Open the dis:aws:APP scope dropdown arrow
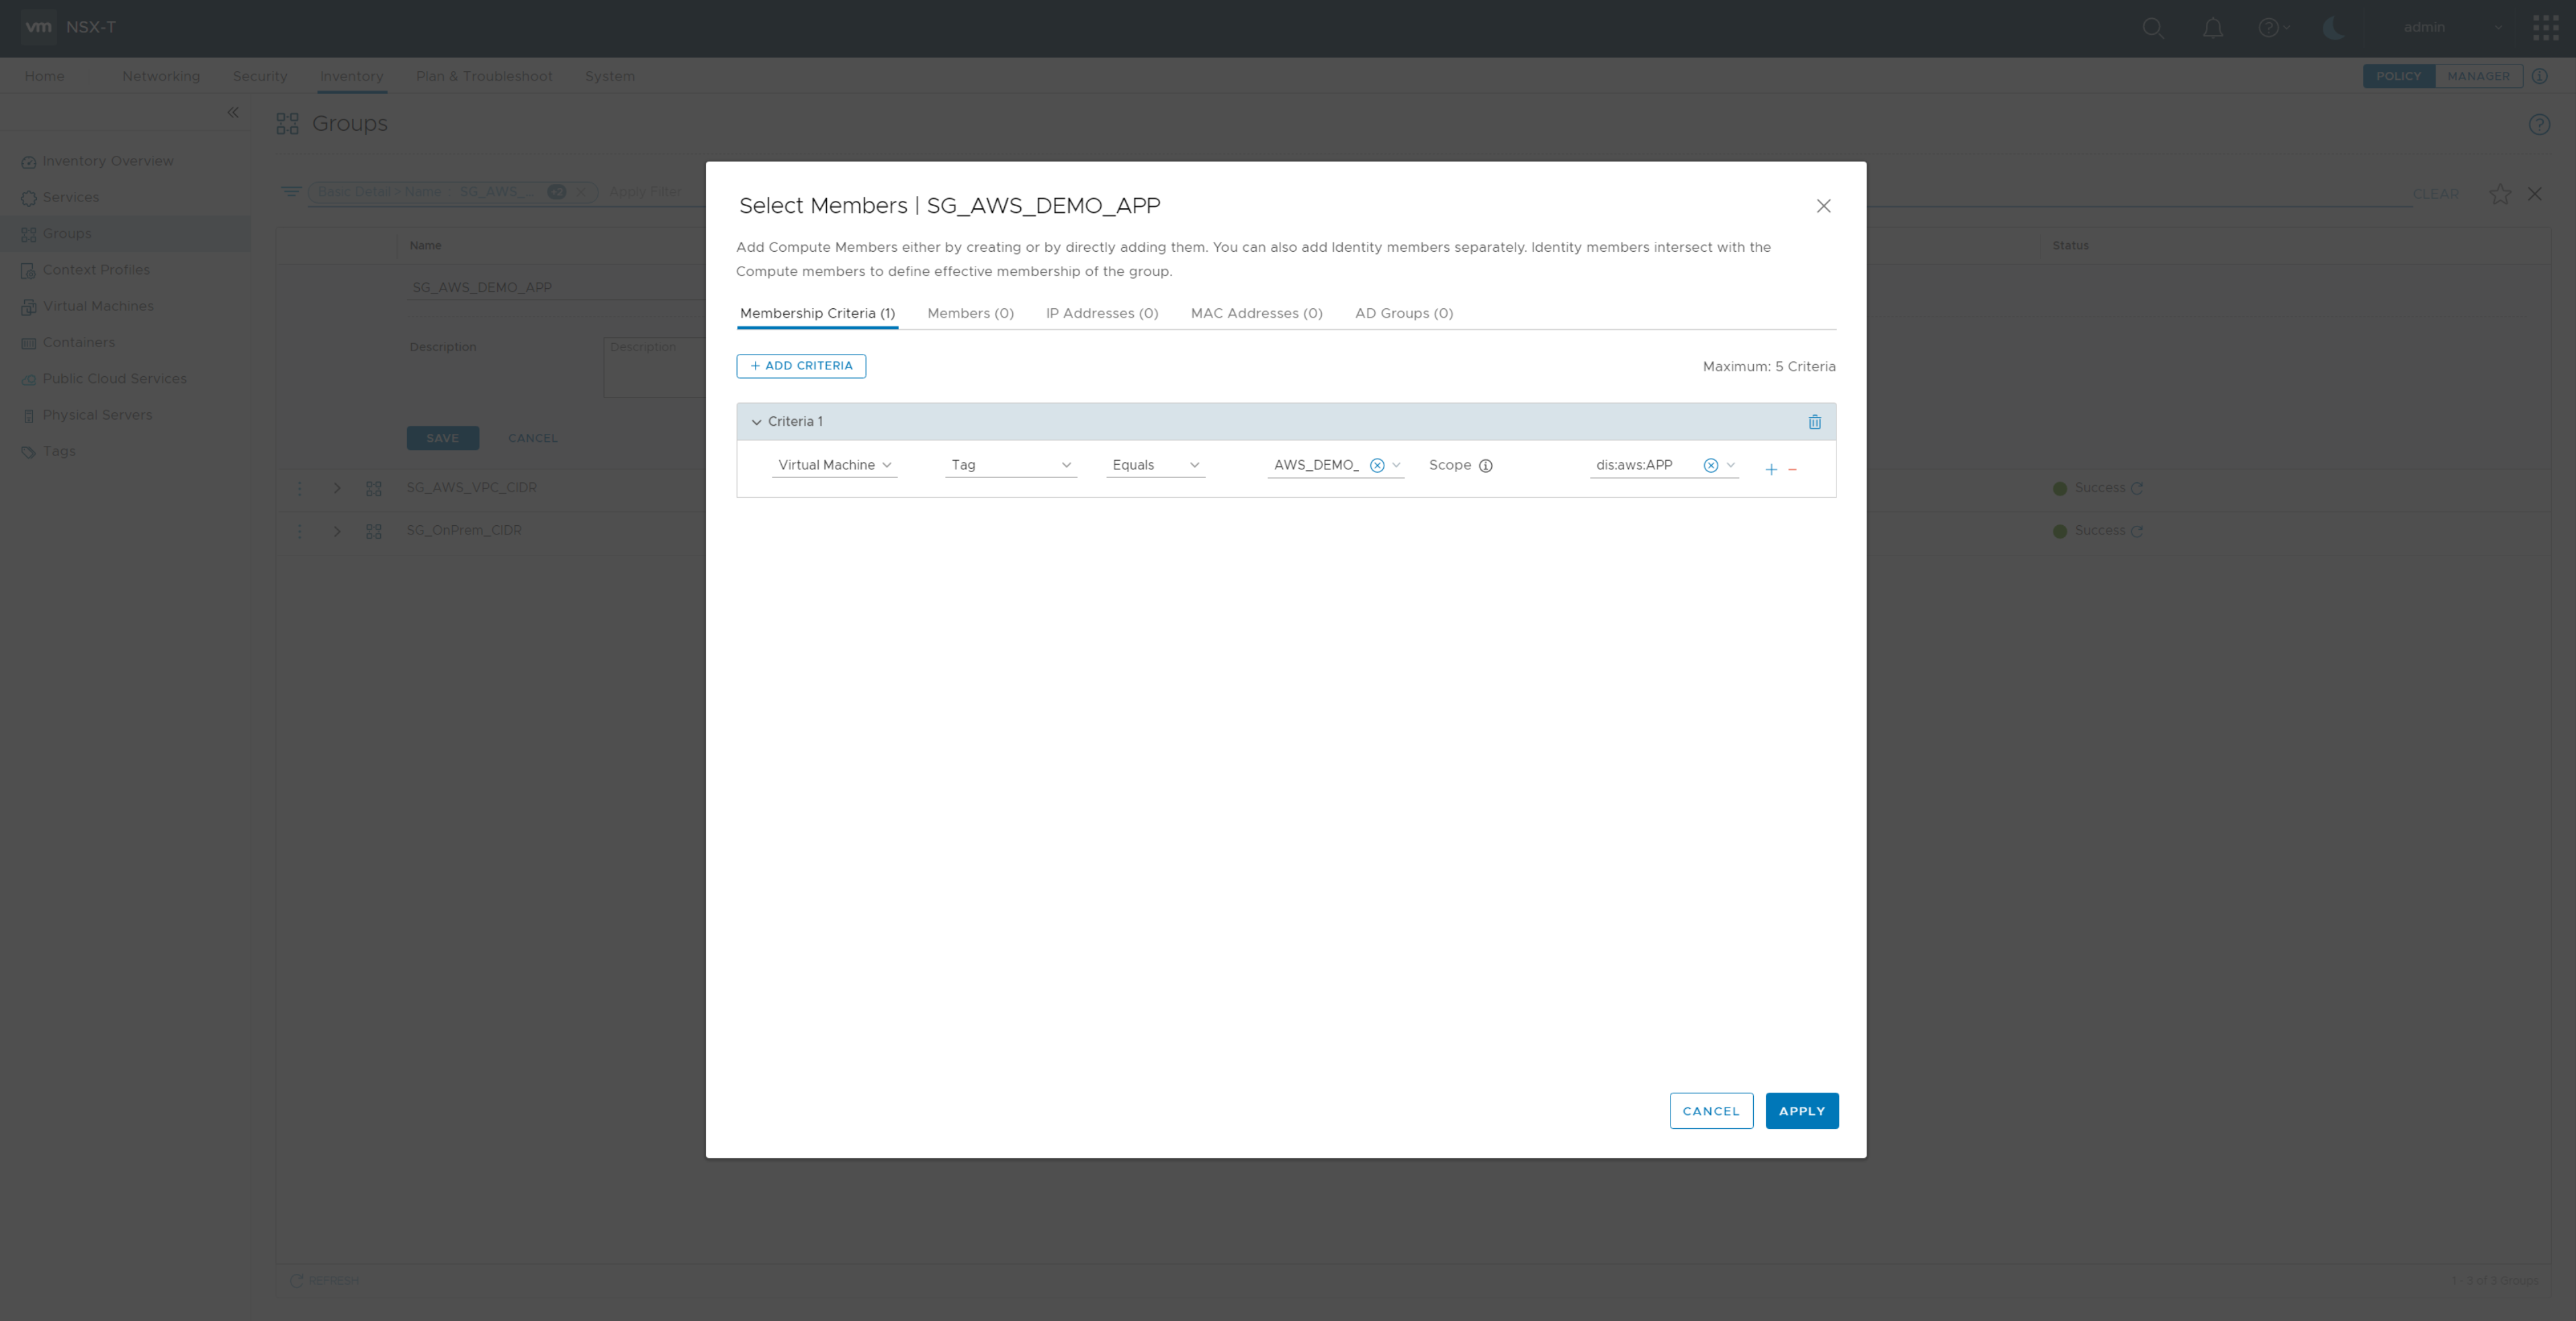 (x=1730, y=465)
